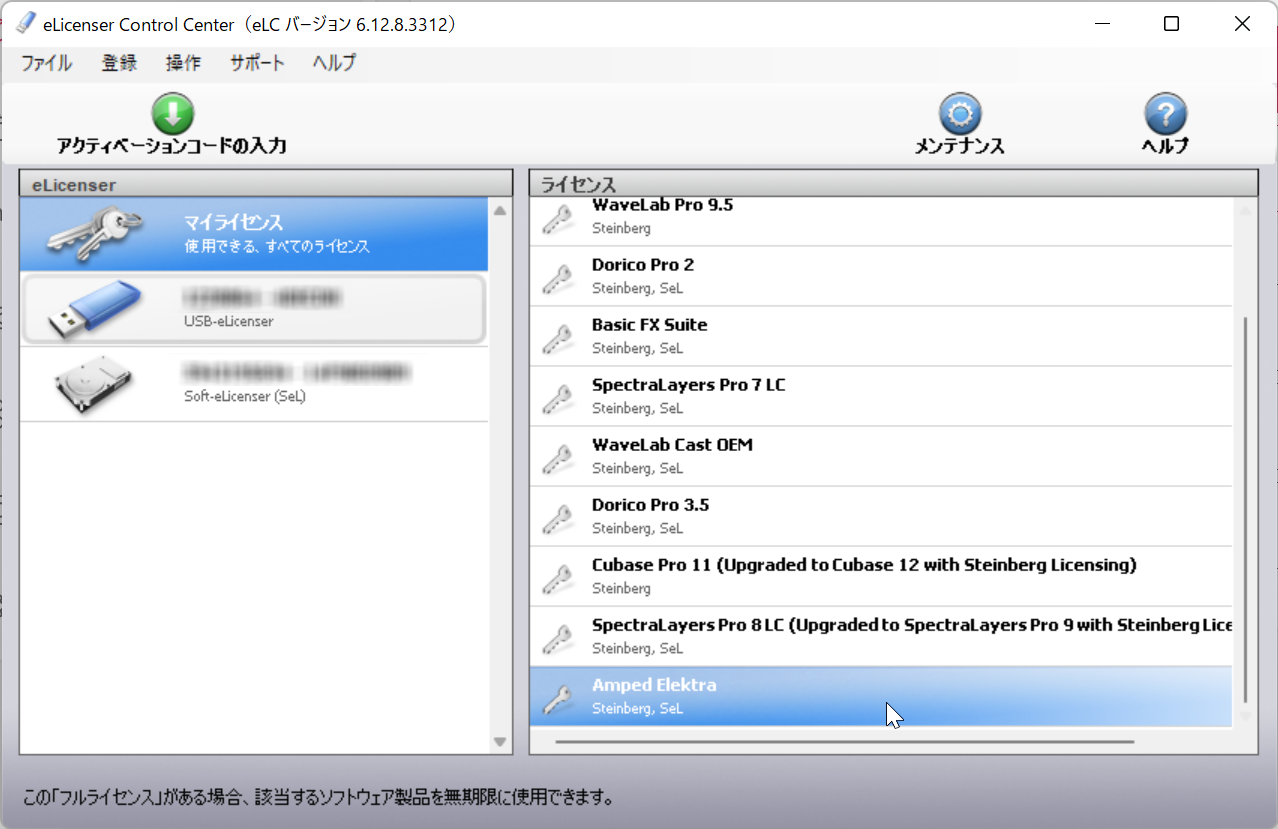Open the 操作 menu
The width and height of the screenshot is (1278, 829).
(x=184, y=63)
